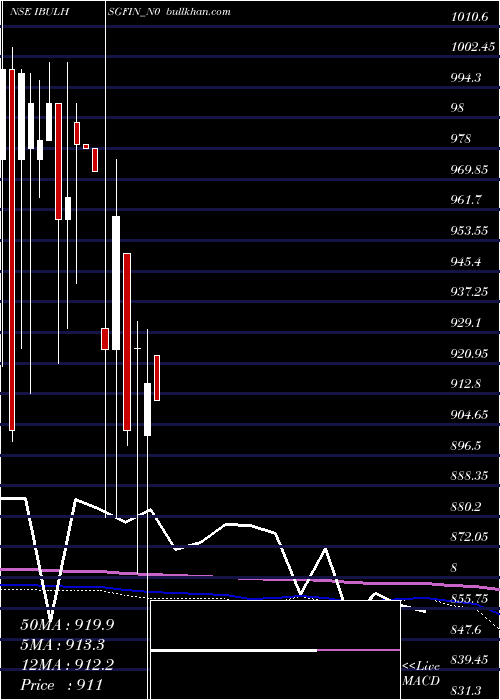Click the 994.3 price level label
Image resolution: width=500 pixels, height=700 pixels.
[466, 78]
